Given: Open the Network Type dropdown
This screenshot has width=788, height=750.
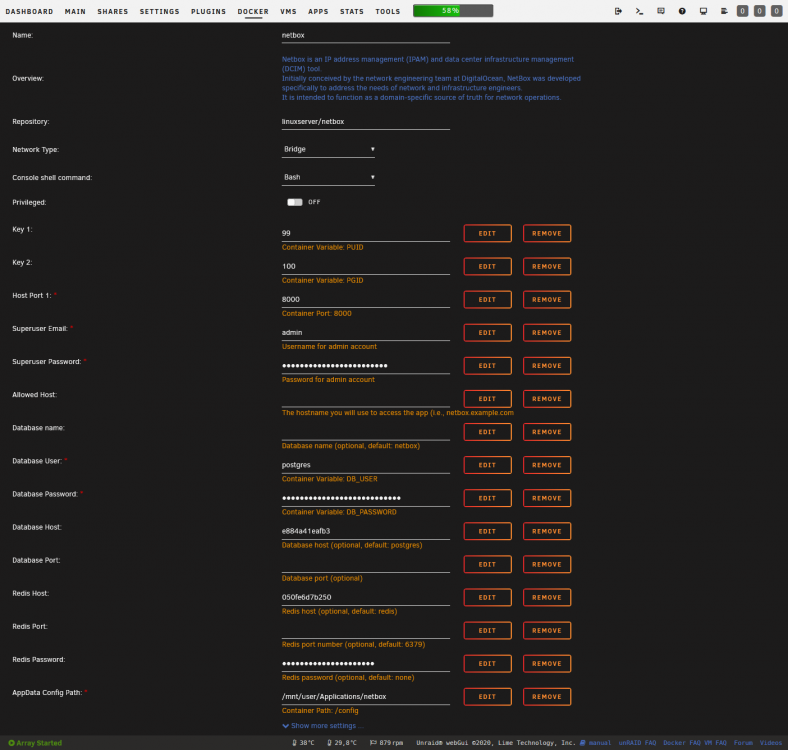Looking at the screenshot, I should [328, 149].
